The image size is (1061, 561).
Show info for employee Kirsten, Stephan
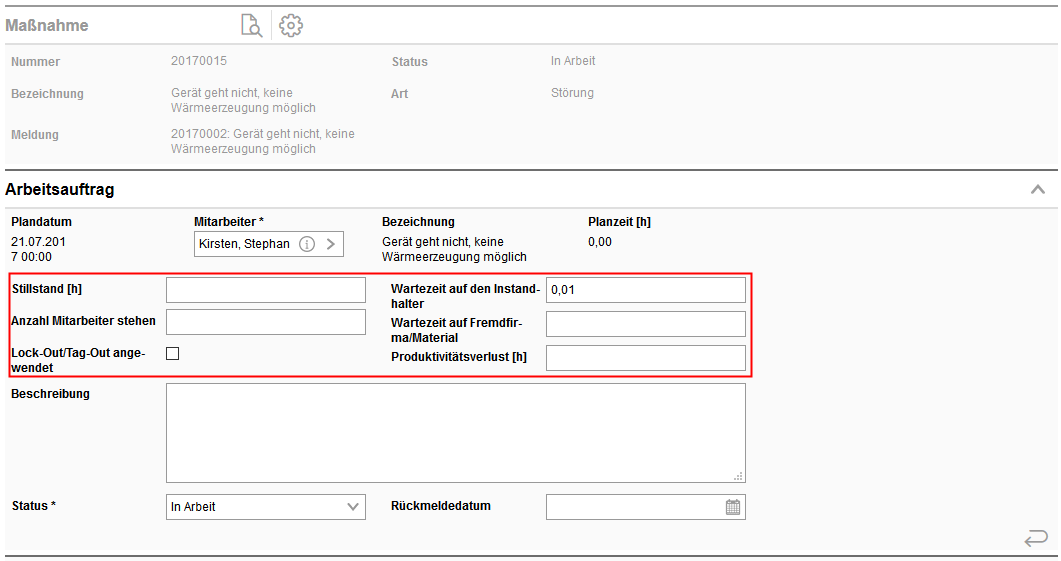tap(307, 244)
